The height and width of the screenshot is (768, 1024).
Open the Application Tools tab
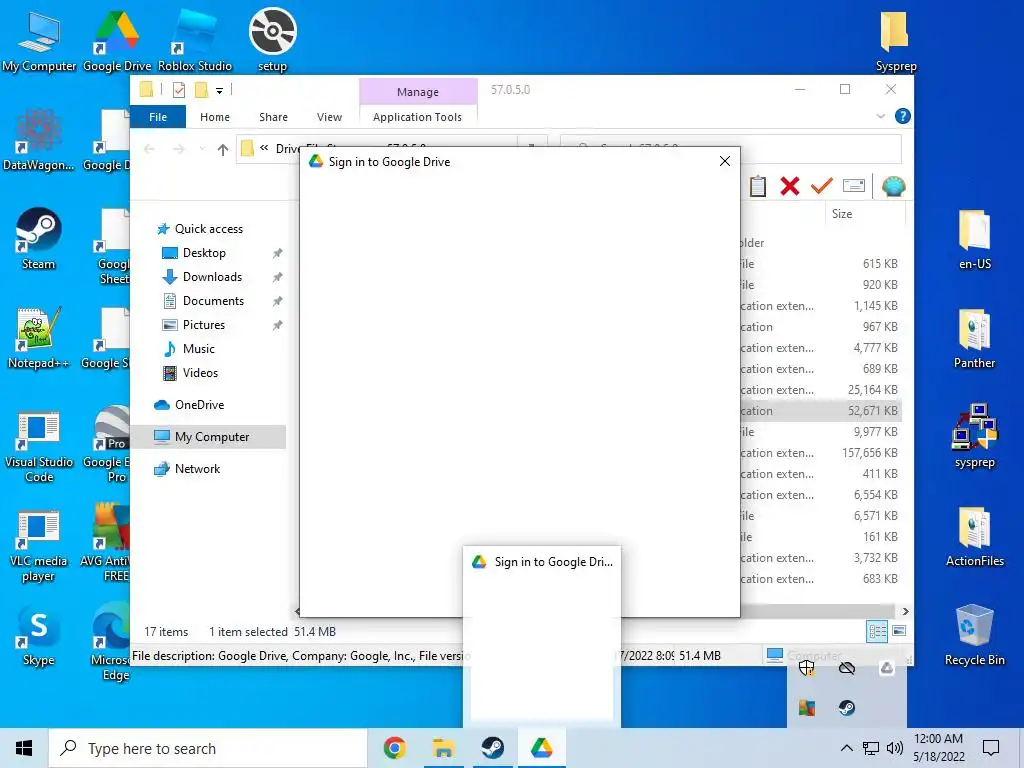click(x=417, y=117)
